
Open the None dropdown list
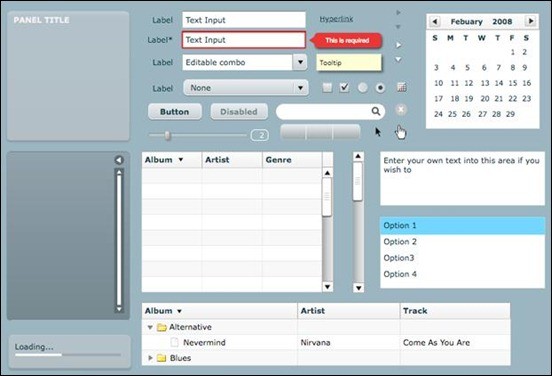(246, 88)
